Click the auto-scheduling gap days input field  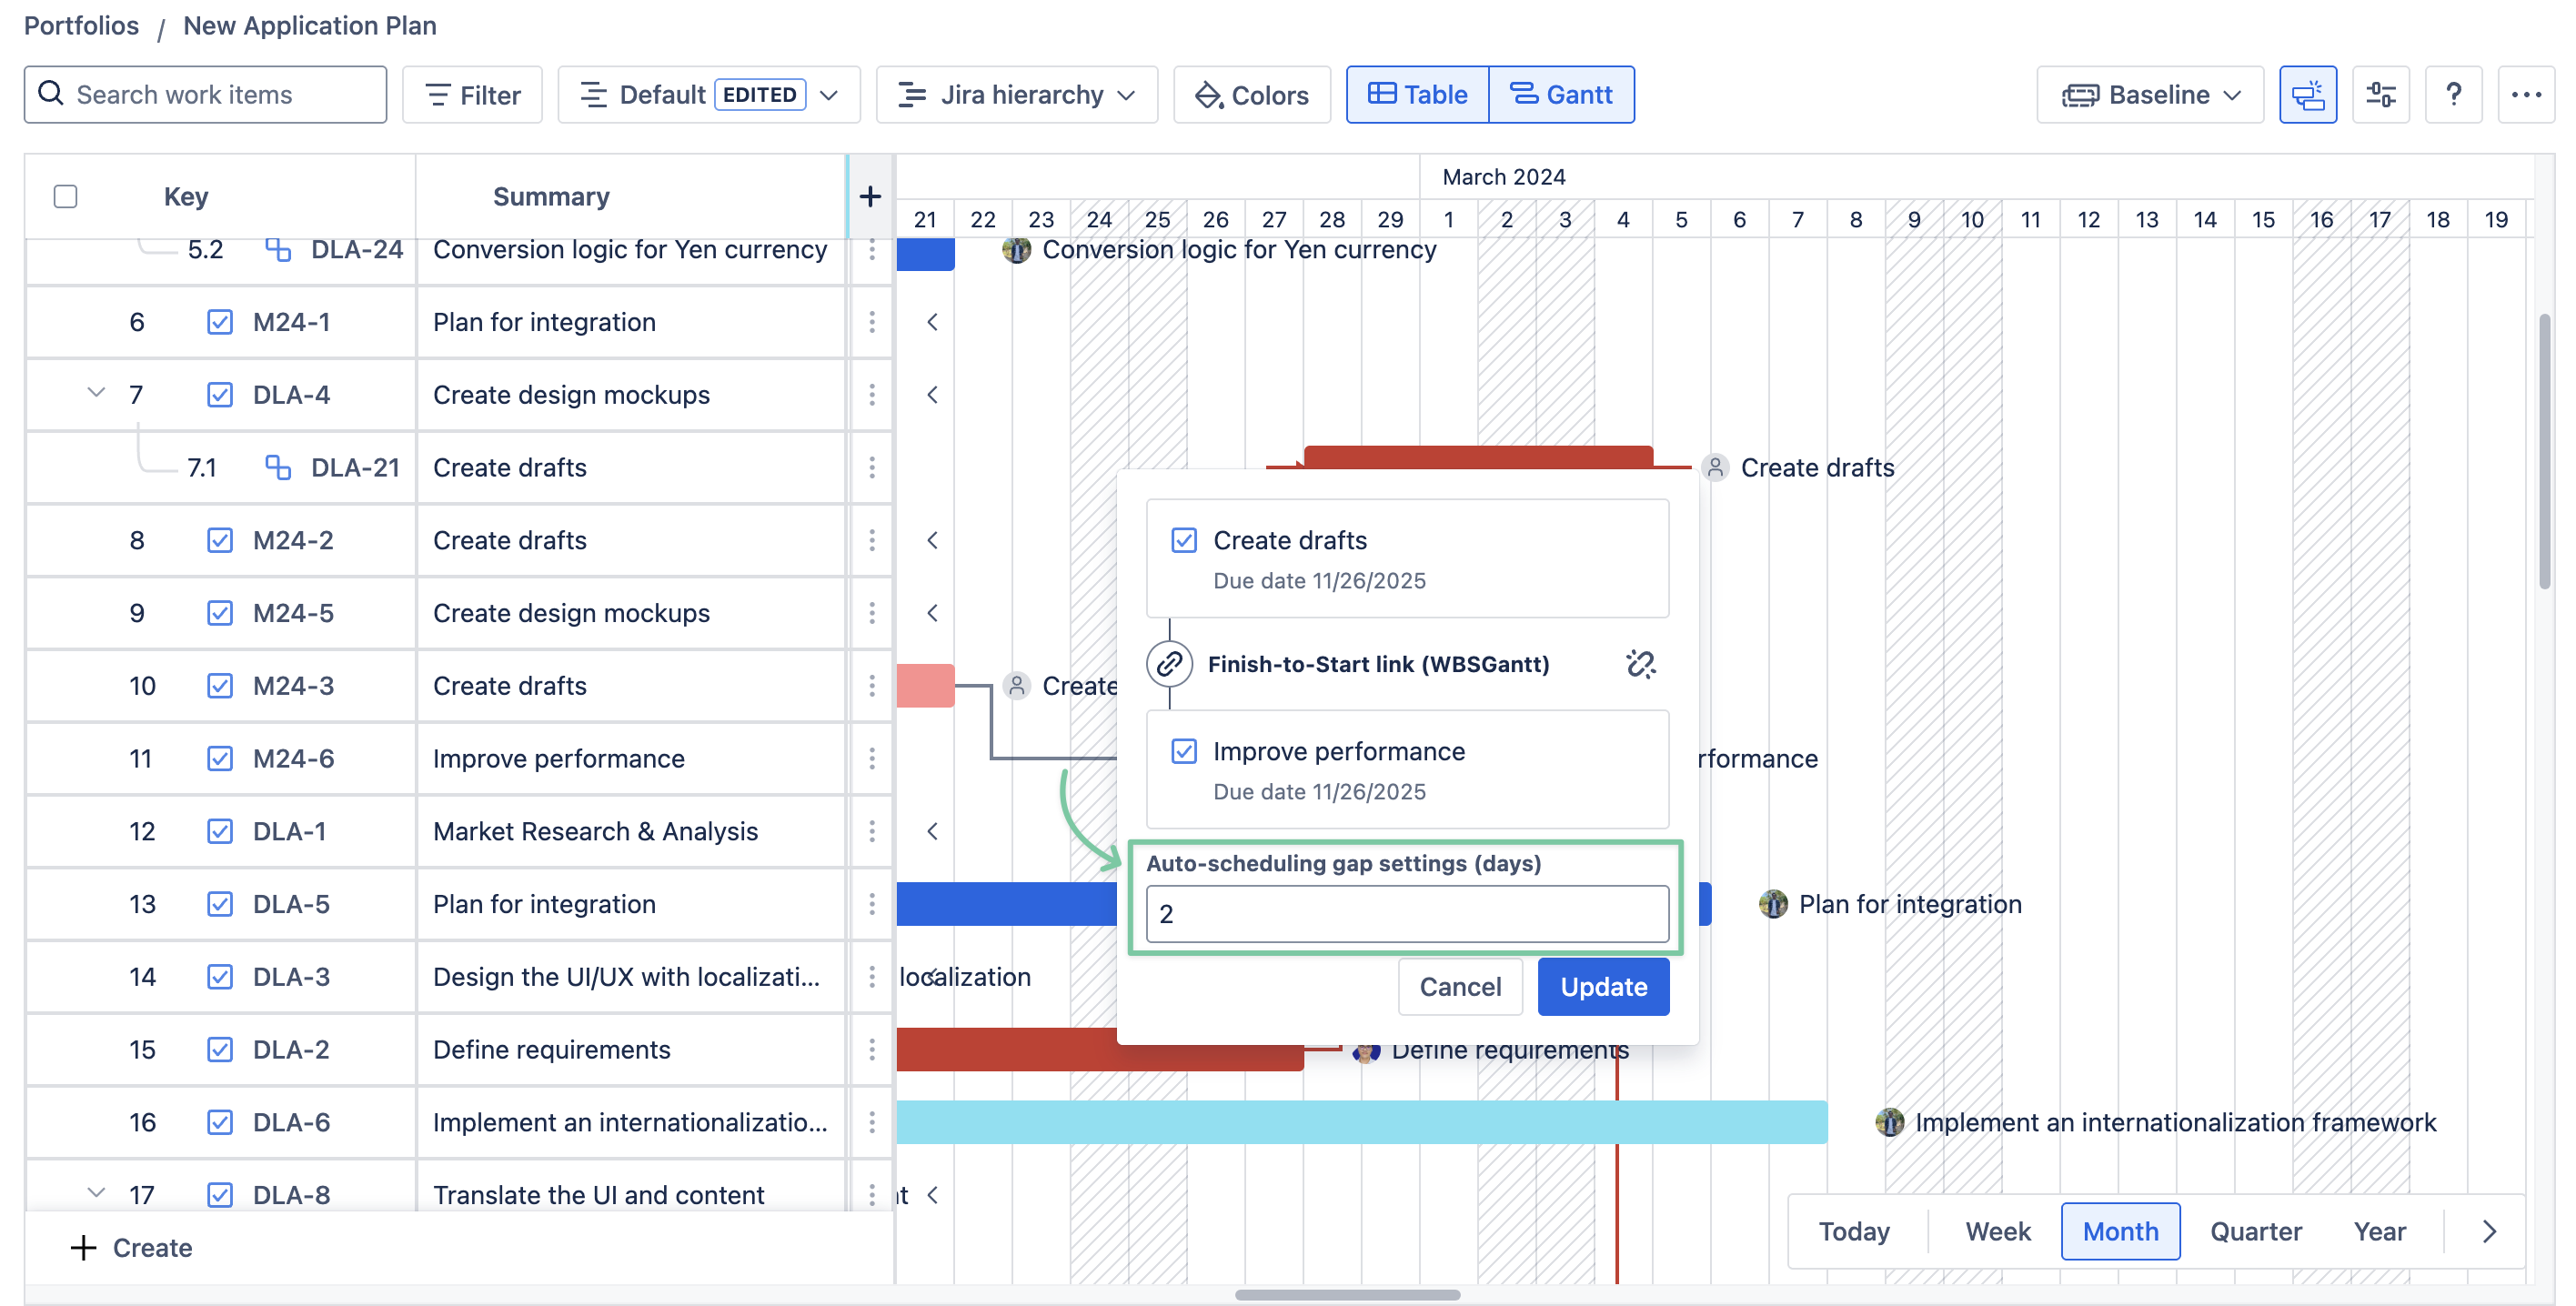pyautogui.click(x=1406, y=913)
